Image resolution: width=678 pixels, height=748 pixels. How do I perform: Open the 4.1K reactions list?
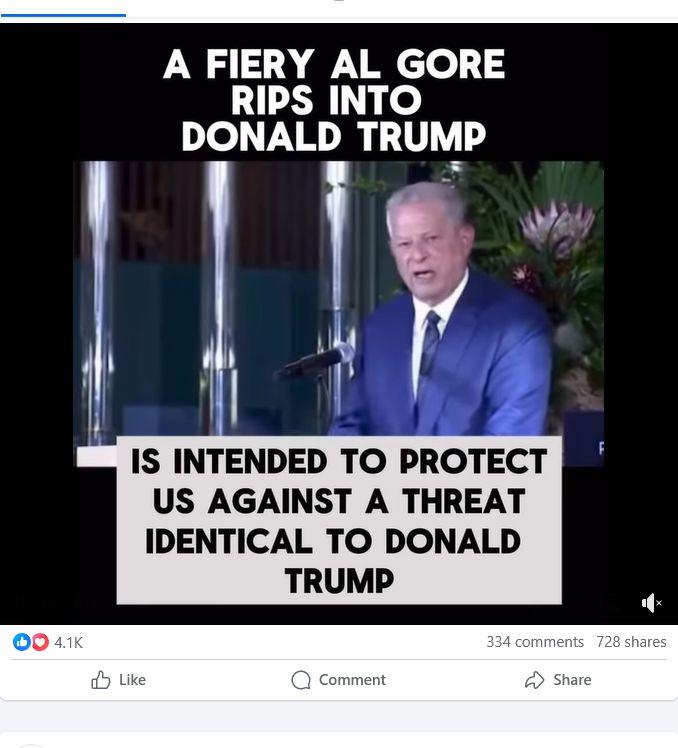(x=68, y=643)
